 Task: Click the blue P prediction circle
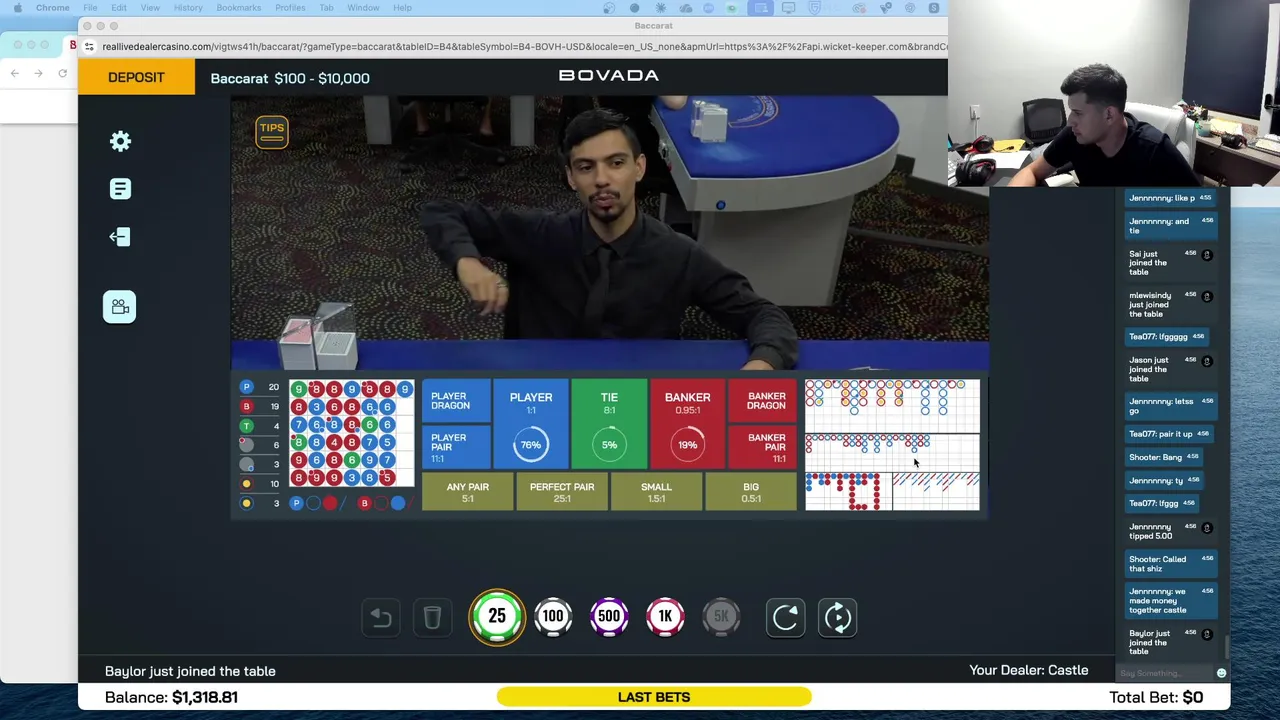(x=296, y=503)
